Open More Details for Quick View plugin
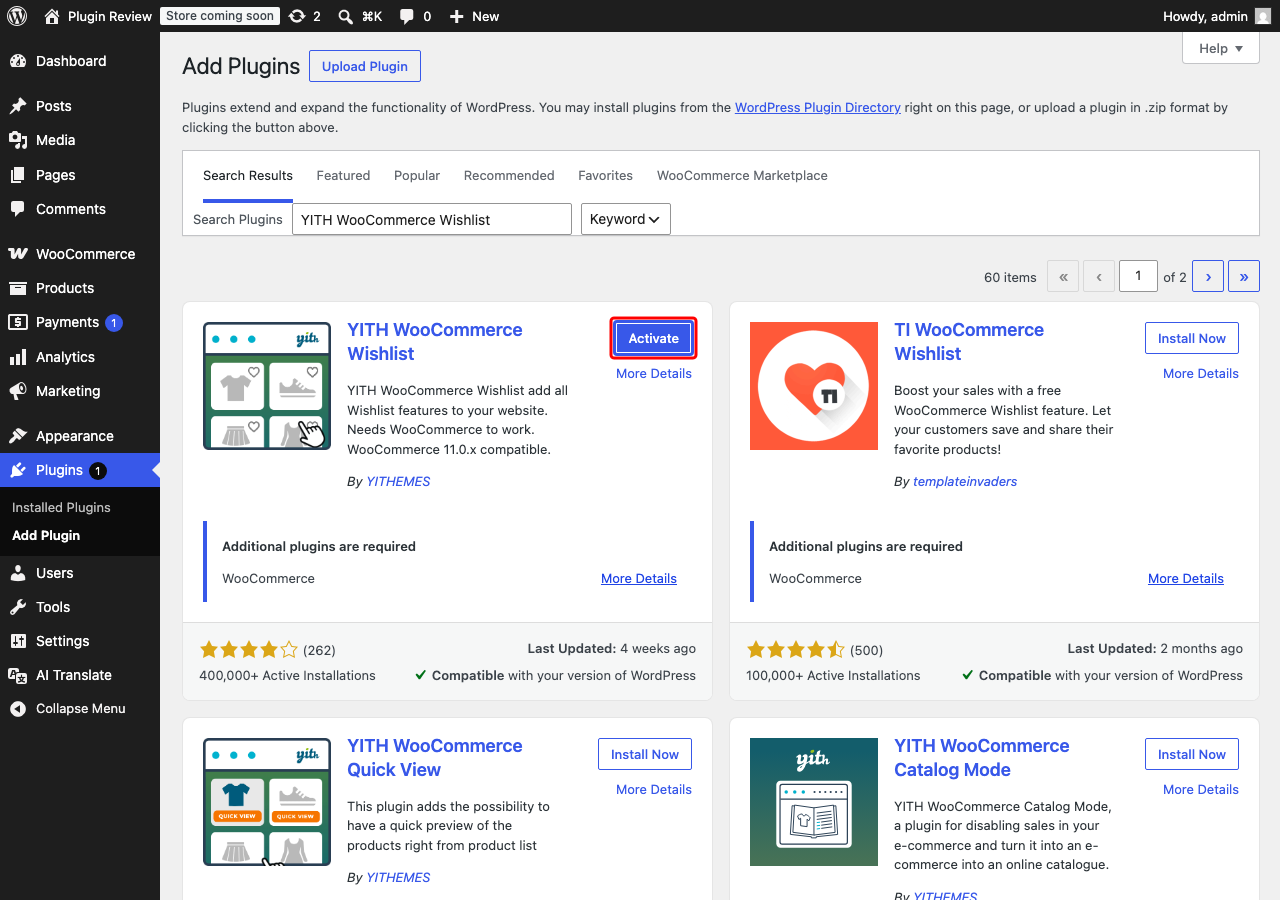 coord(654,789)
